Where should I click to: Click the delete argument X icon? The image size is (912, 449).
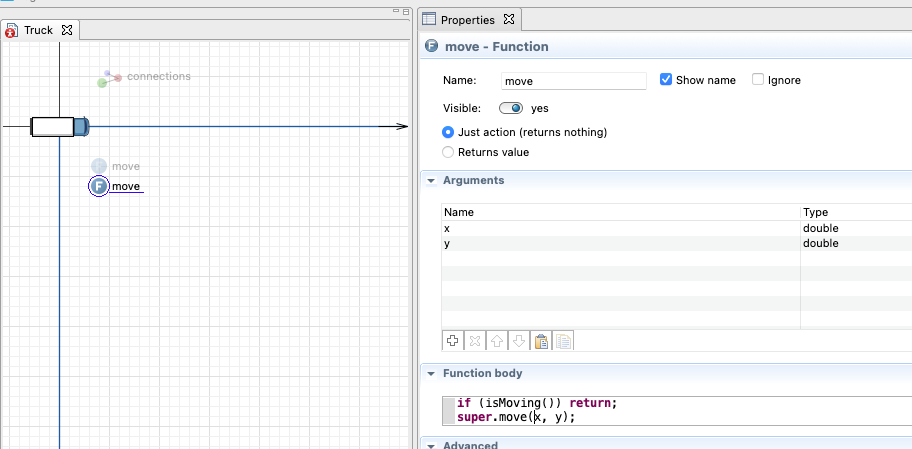(475, 341)
